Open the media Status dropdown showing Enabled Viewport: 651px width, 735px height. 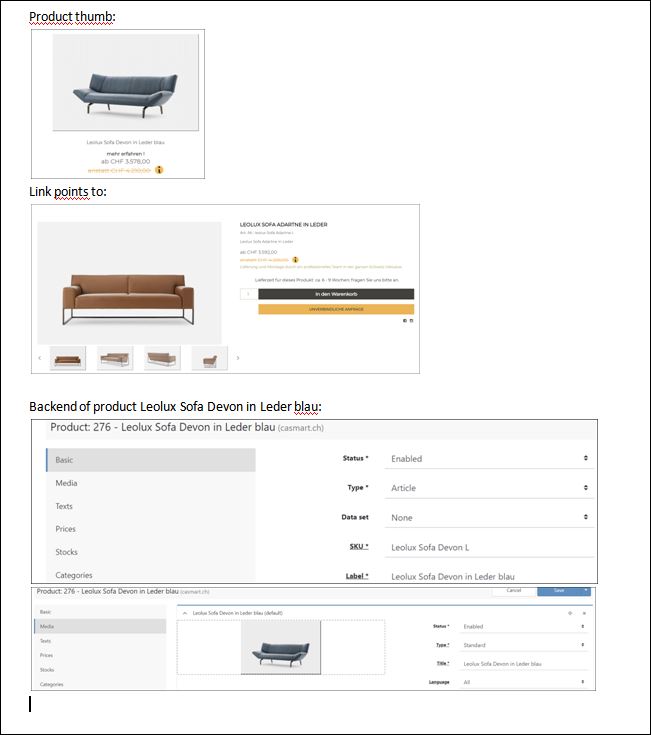(x=524, y=627)
